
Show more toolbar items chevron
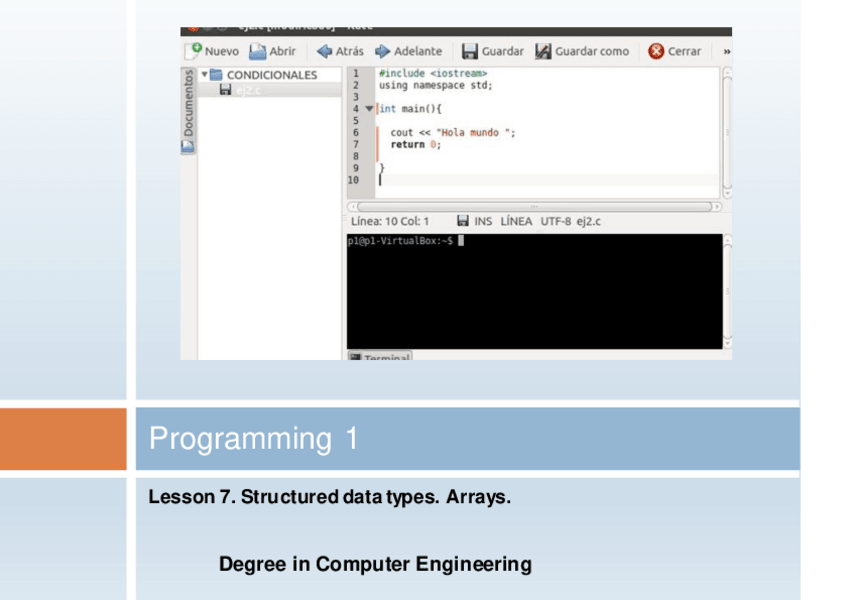click(726, 51)
